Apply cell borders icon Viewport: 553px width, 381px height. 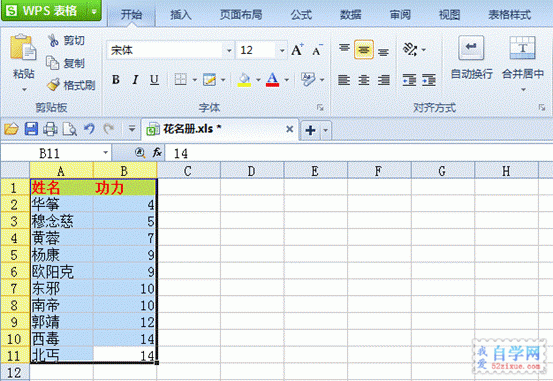181,80
